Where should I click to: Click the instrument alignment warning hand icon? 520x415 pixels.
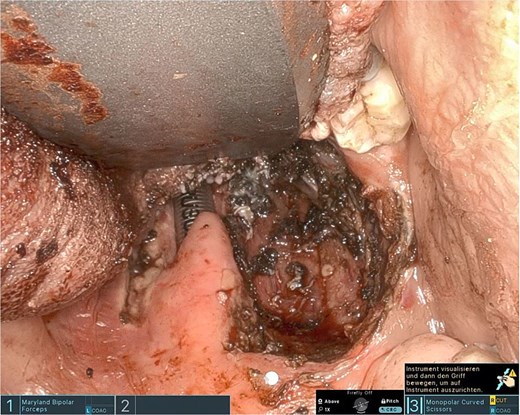pyautogui.click(x=507, y=379)
